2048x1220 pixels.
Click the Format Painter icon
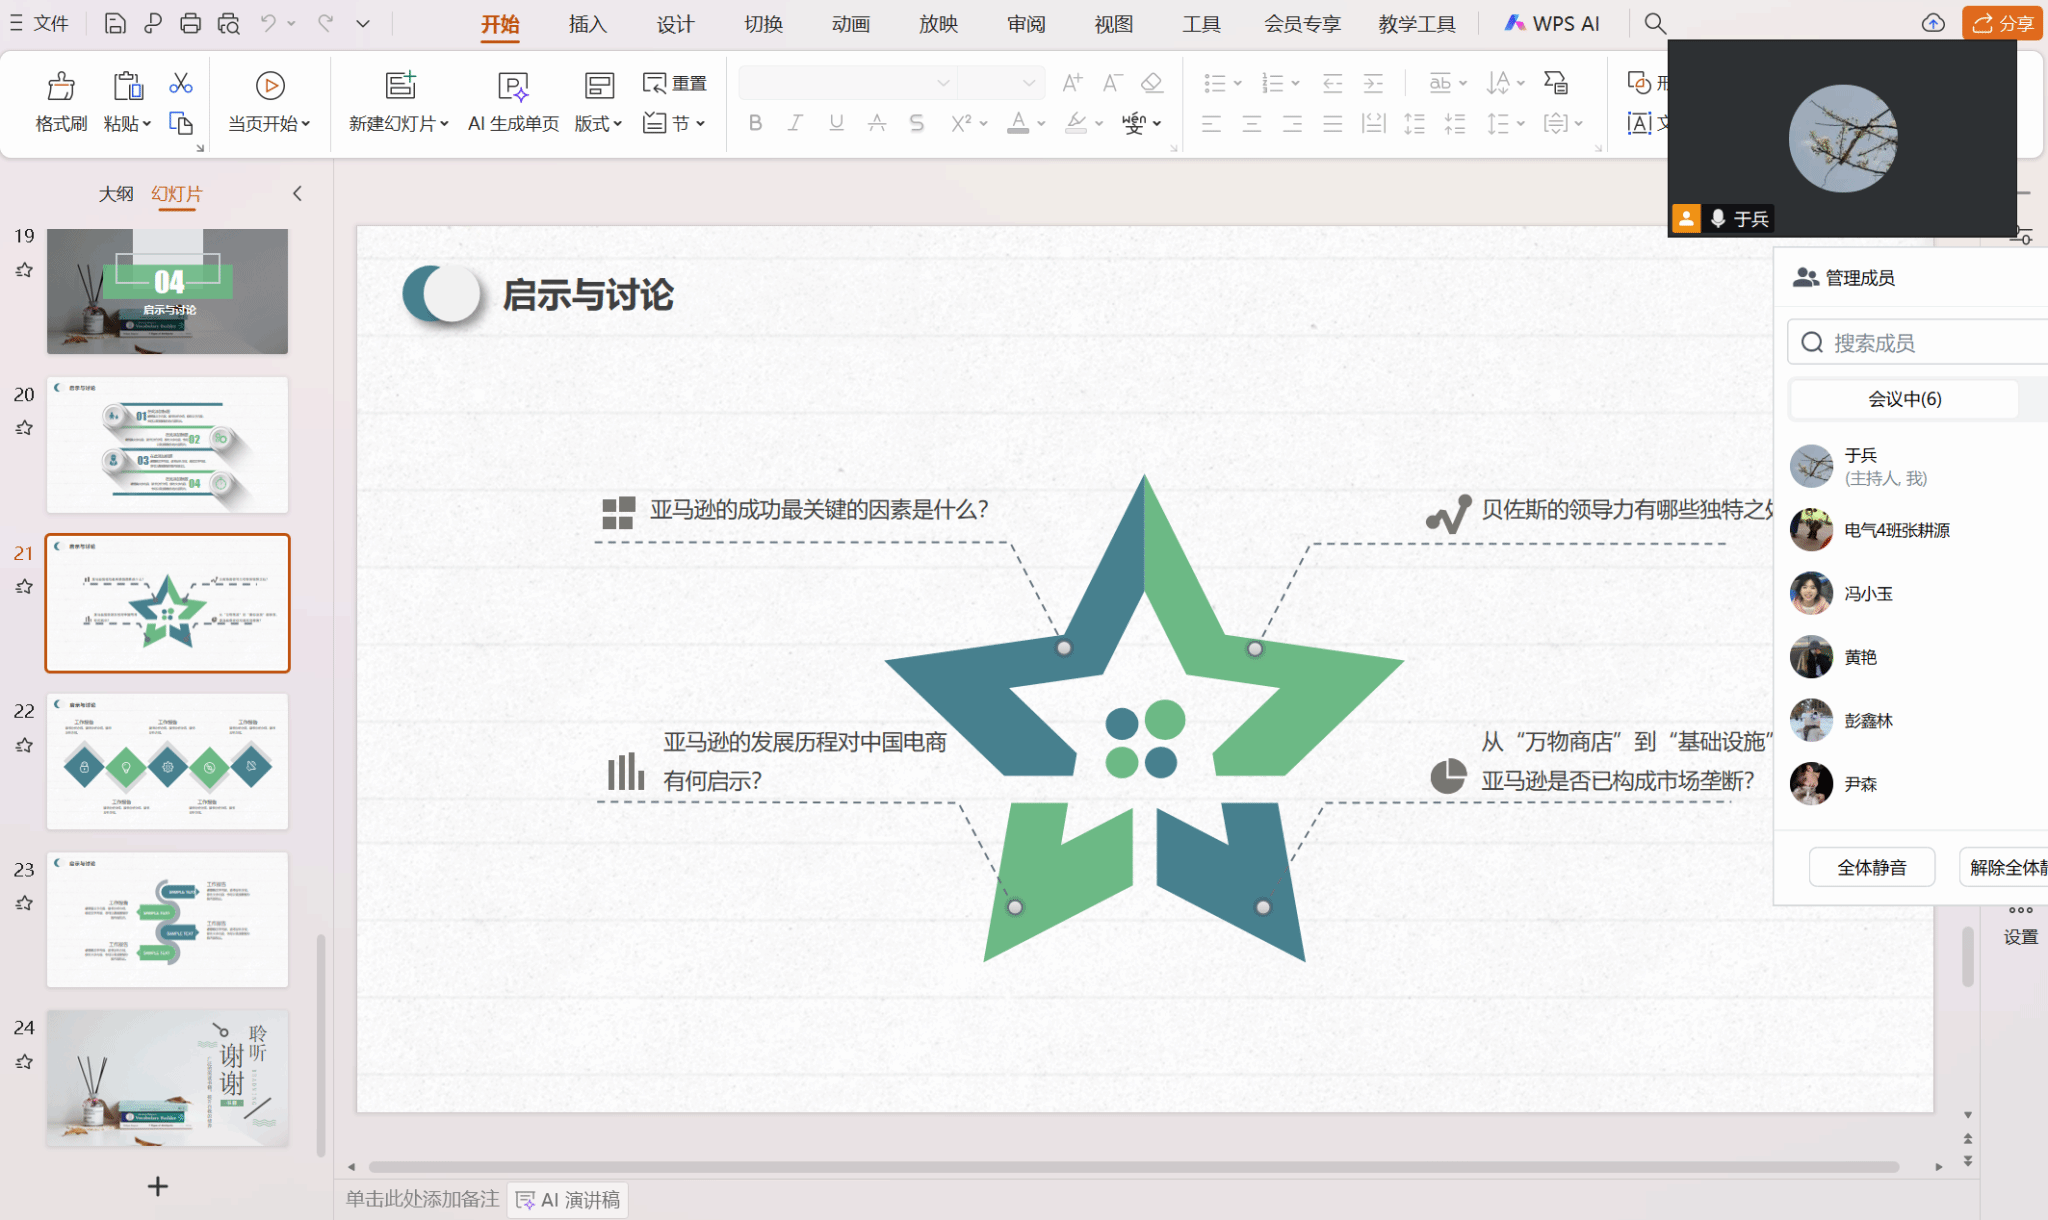coord(61,87)
